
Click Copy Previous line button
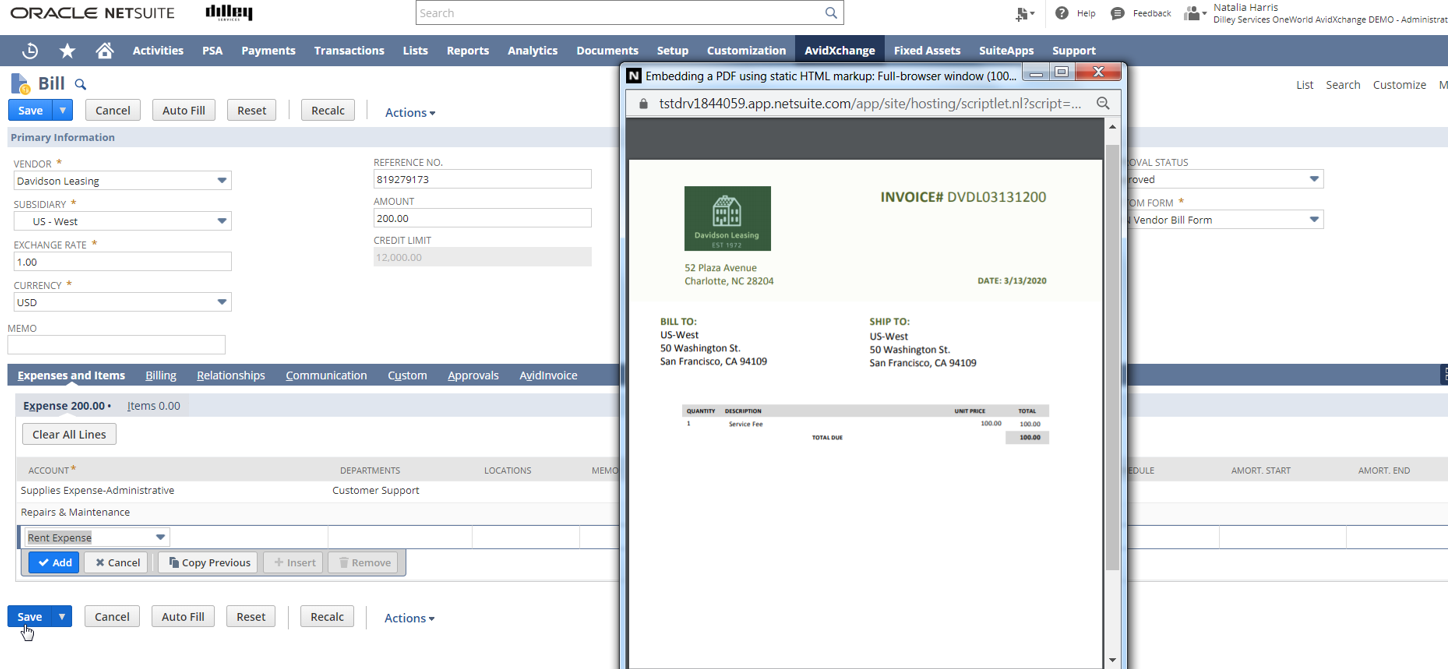pyautogui.click(x=208, y=562)
